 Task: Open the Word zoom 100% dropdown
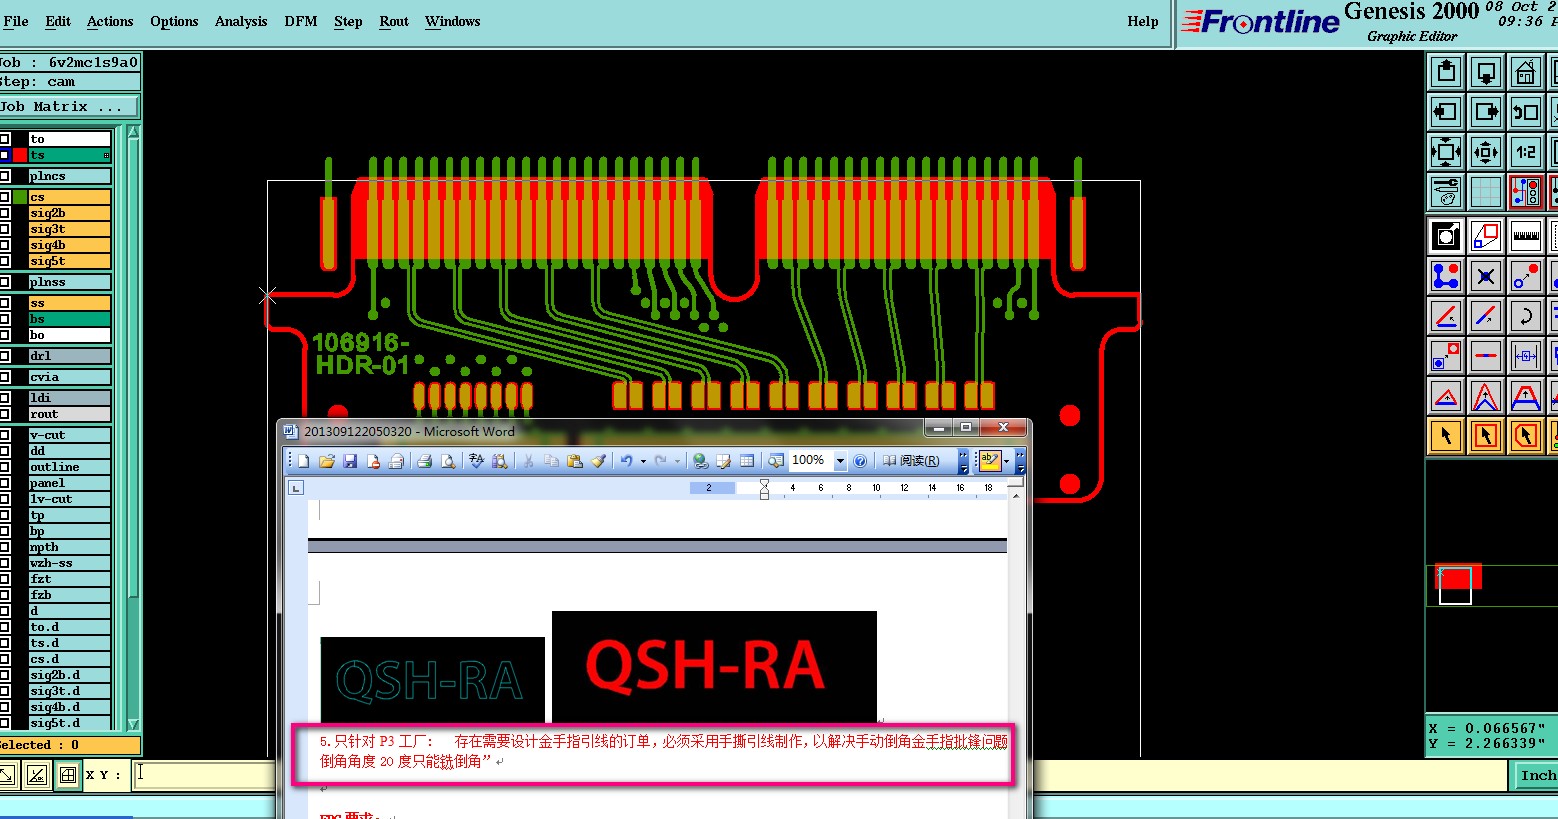click(840, 461)
